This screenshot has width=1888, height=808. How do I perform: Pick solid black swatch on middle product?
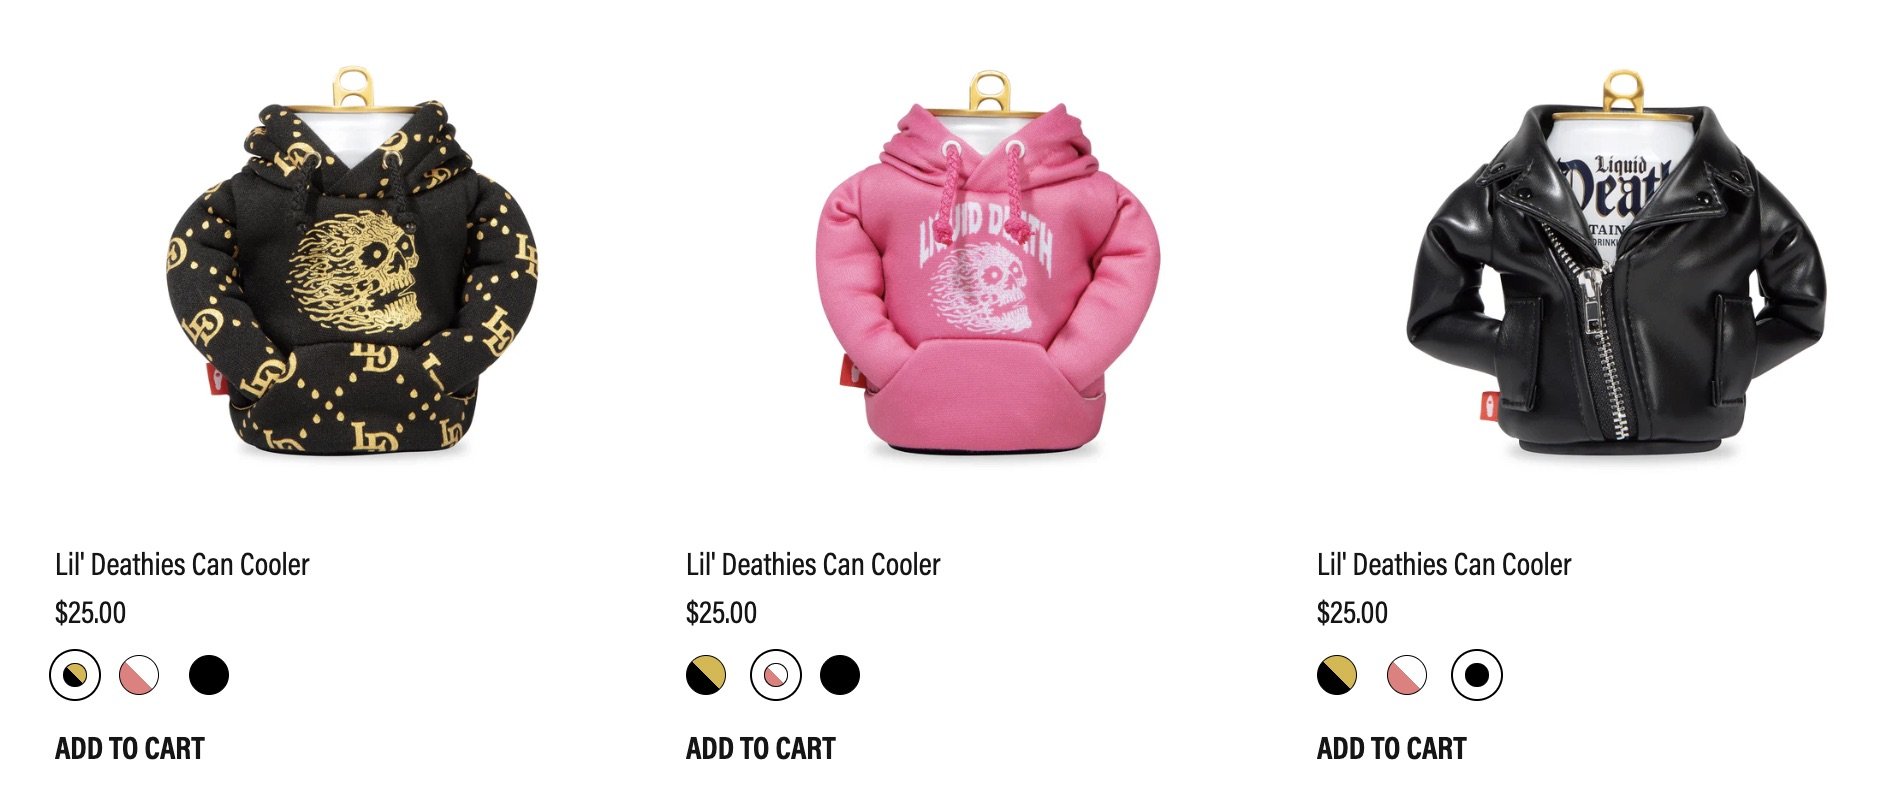coord(840,675)
